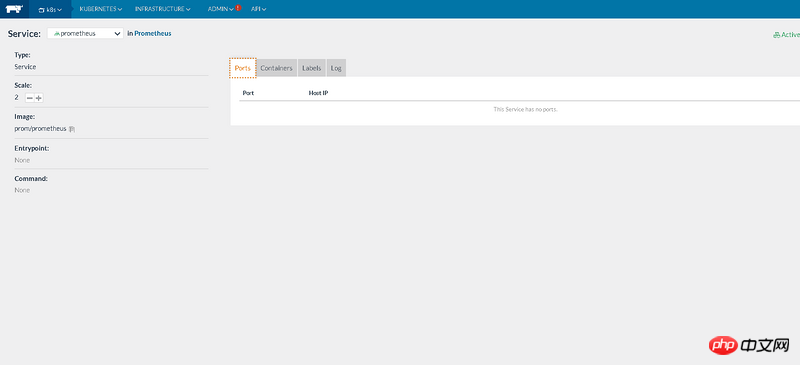800x365 pixels.
Task: Decrease scale with the minus button
Action: [30, 98]
